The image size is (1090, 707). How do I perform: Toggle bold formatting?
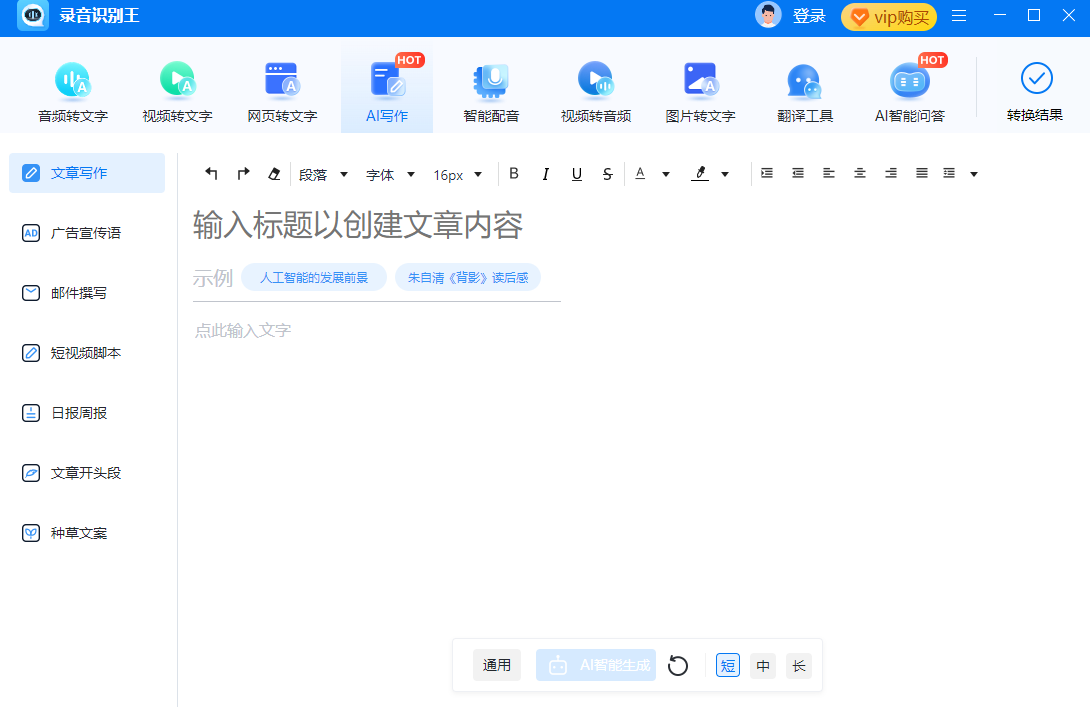click(x=514, y=174)
